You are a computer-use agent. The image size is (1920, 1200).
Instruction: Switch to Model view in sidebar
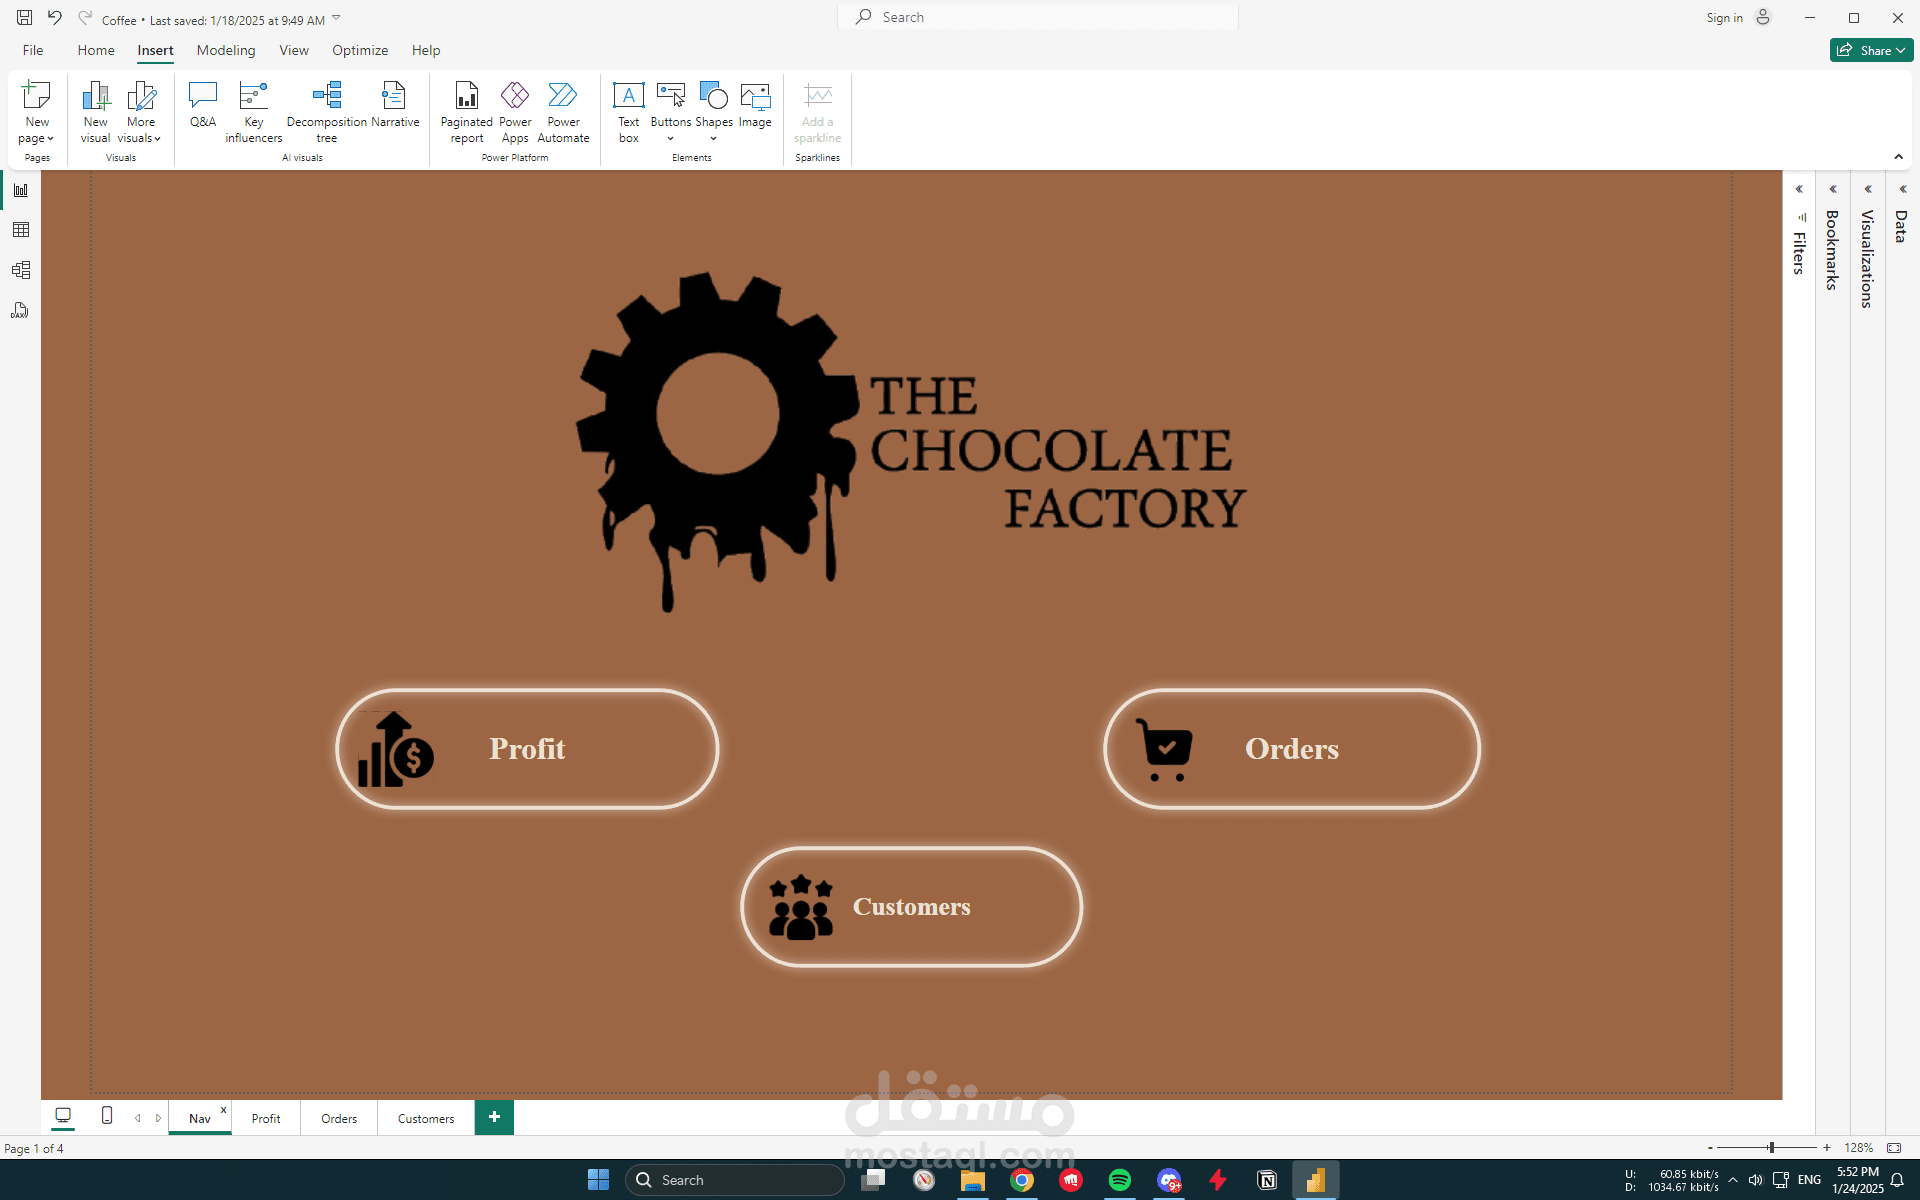click(x=21, y=270)
